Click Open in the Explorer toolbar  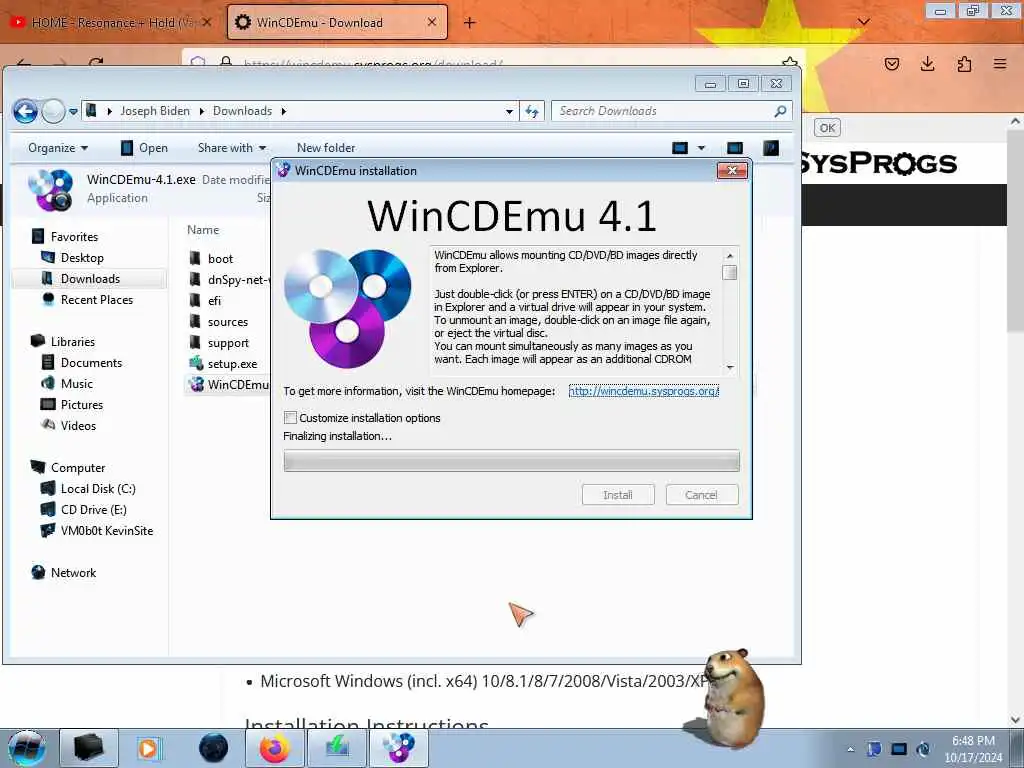tap(145, 148)
